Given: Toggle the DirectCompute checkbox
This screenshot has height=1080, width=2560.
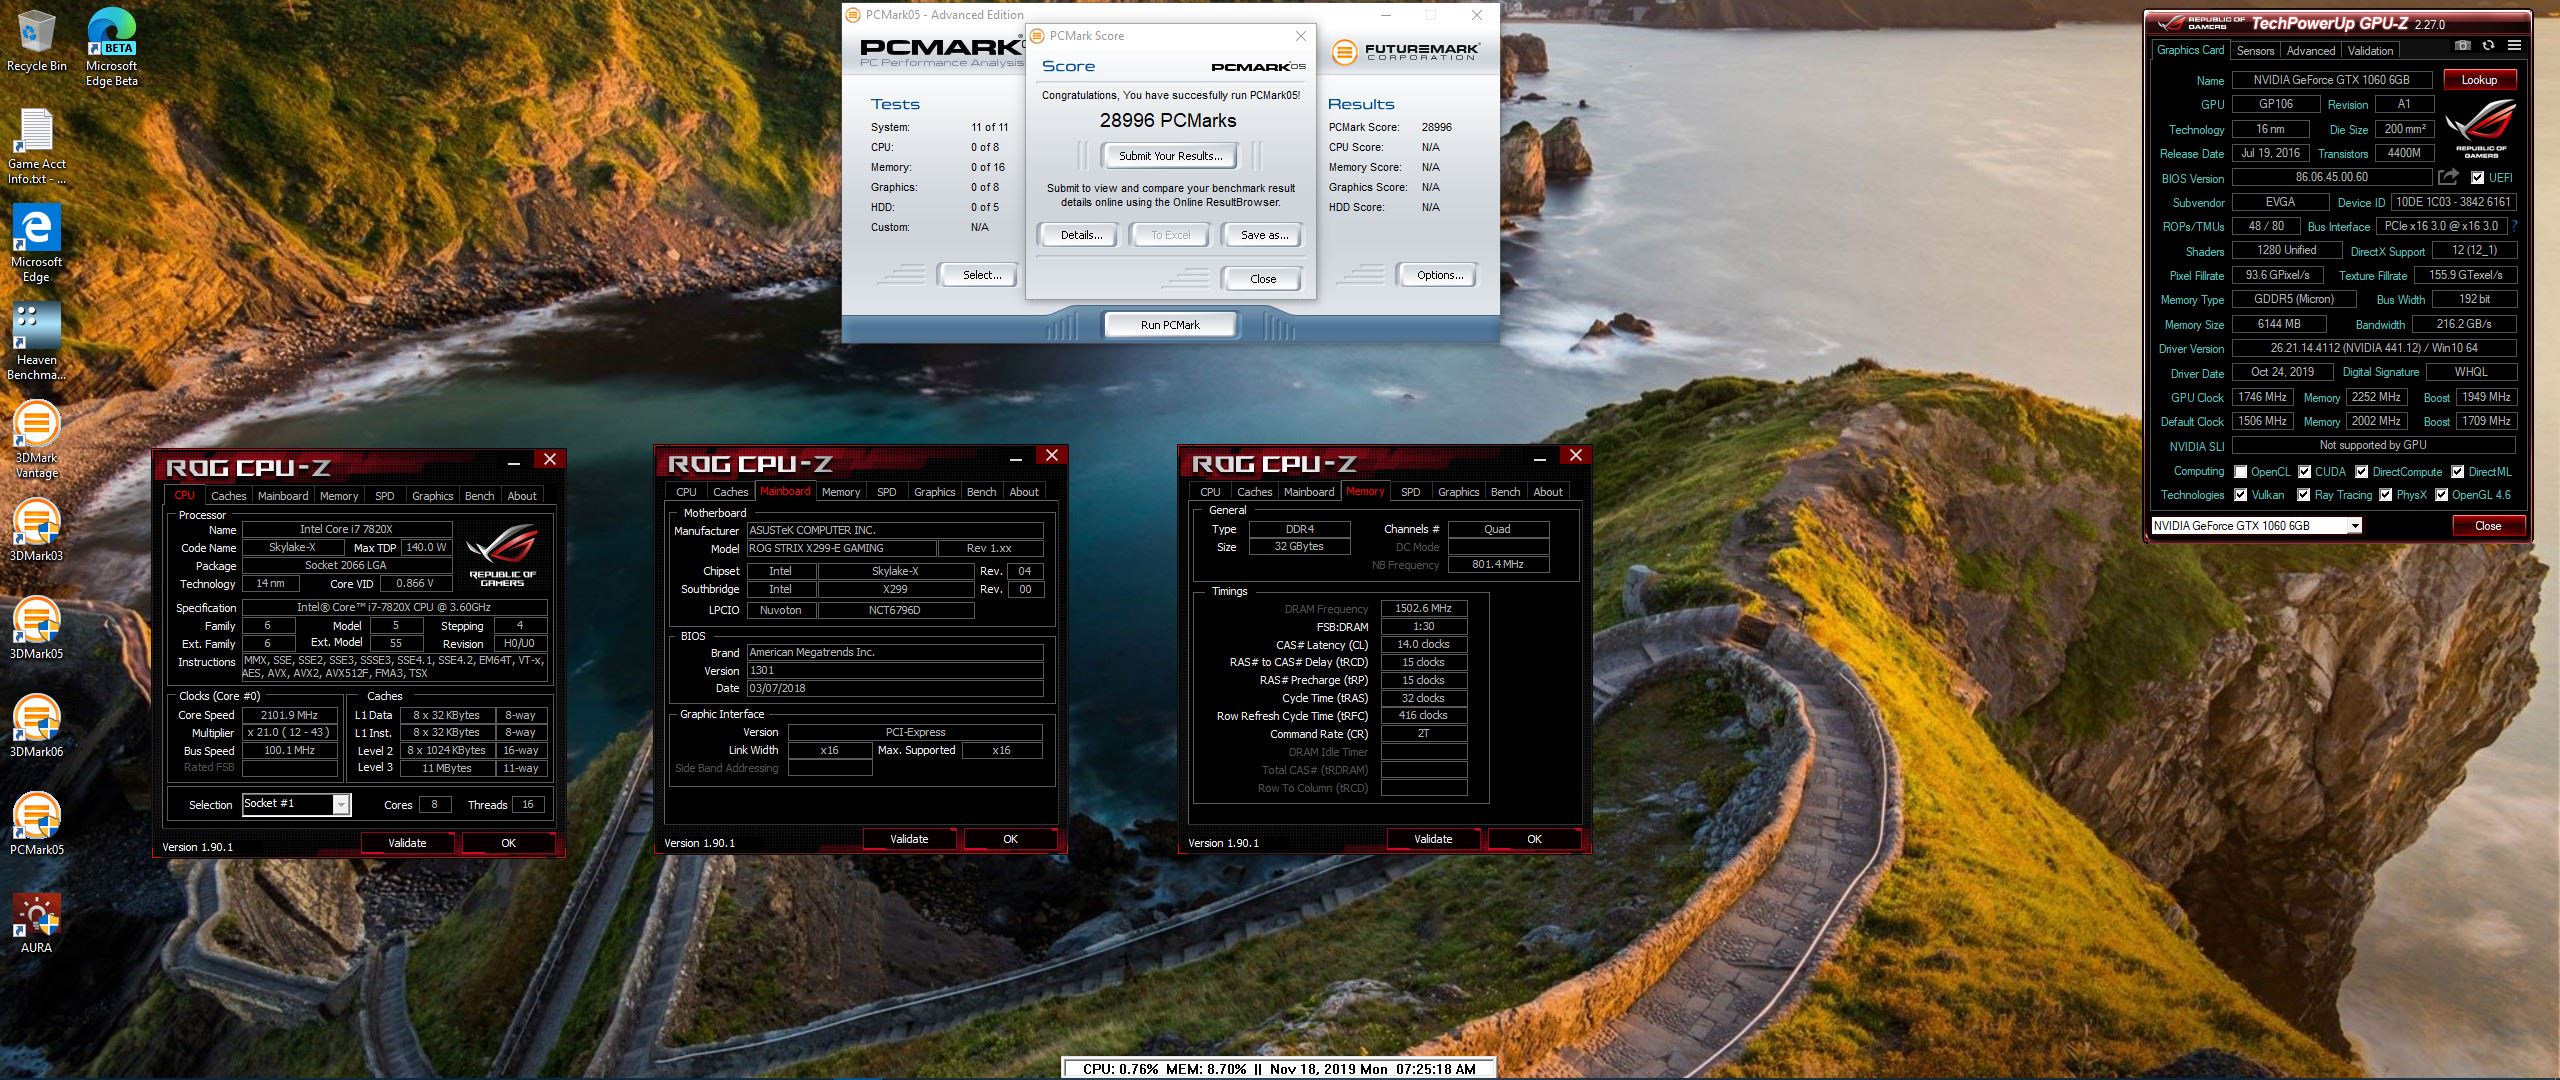Looking at the screenshot, I should click(x=2361, y=472).
